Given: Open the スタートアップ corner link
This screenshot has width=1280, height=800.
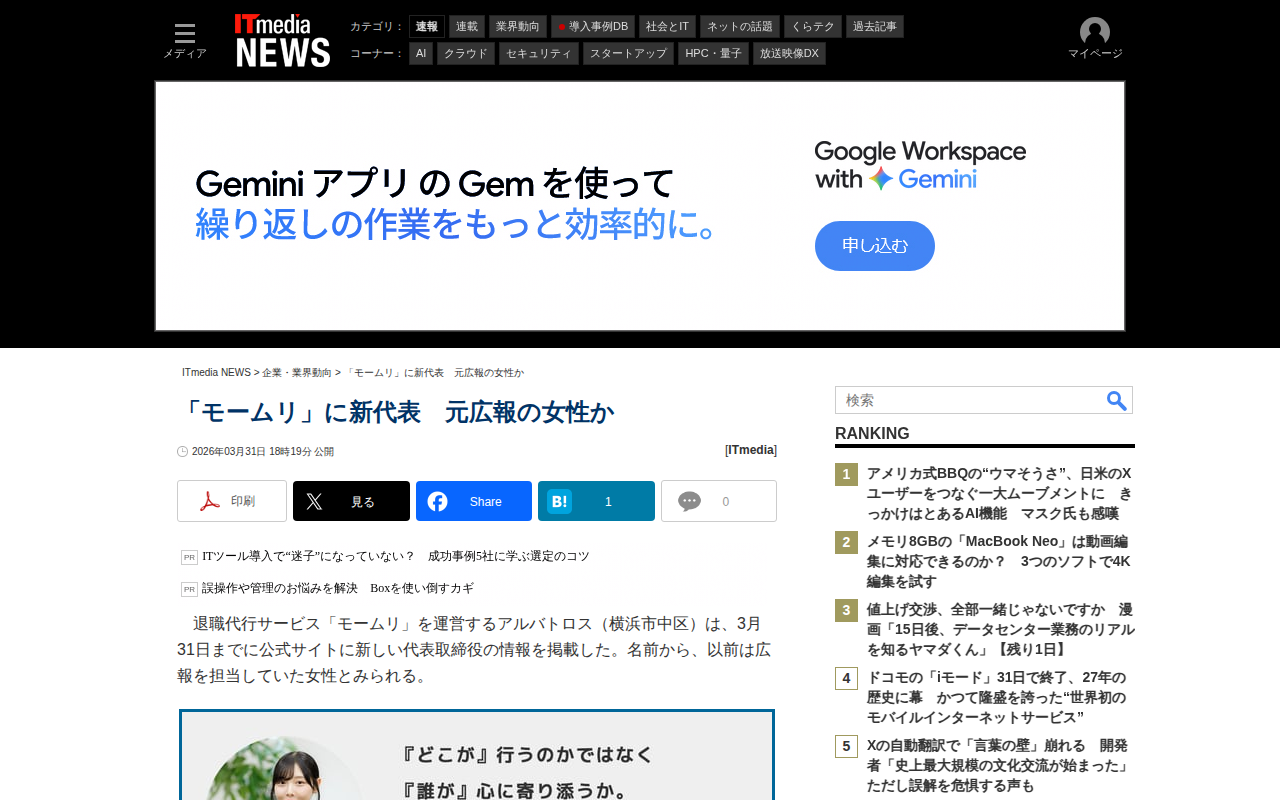Looking at the screenshot, I should pos(628,54).
